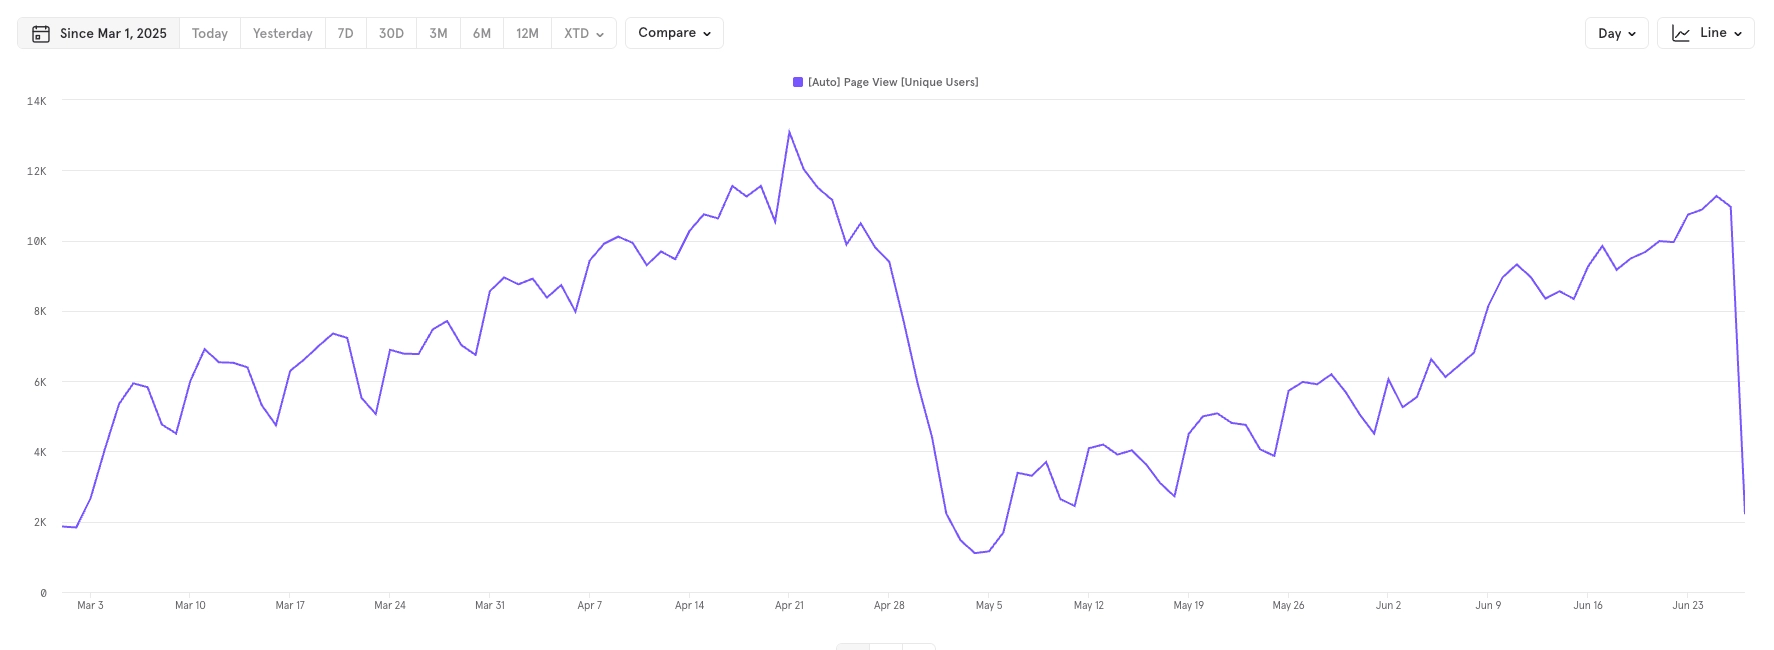Open the Since Mar 1, 2025 date picker

point(113,33)
